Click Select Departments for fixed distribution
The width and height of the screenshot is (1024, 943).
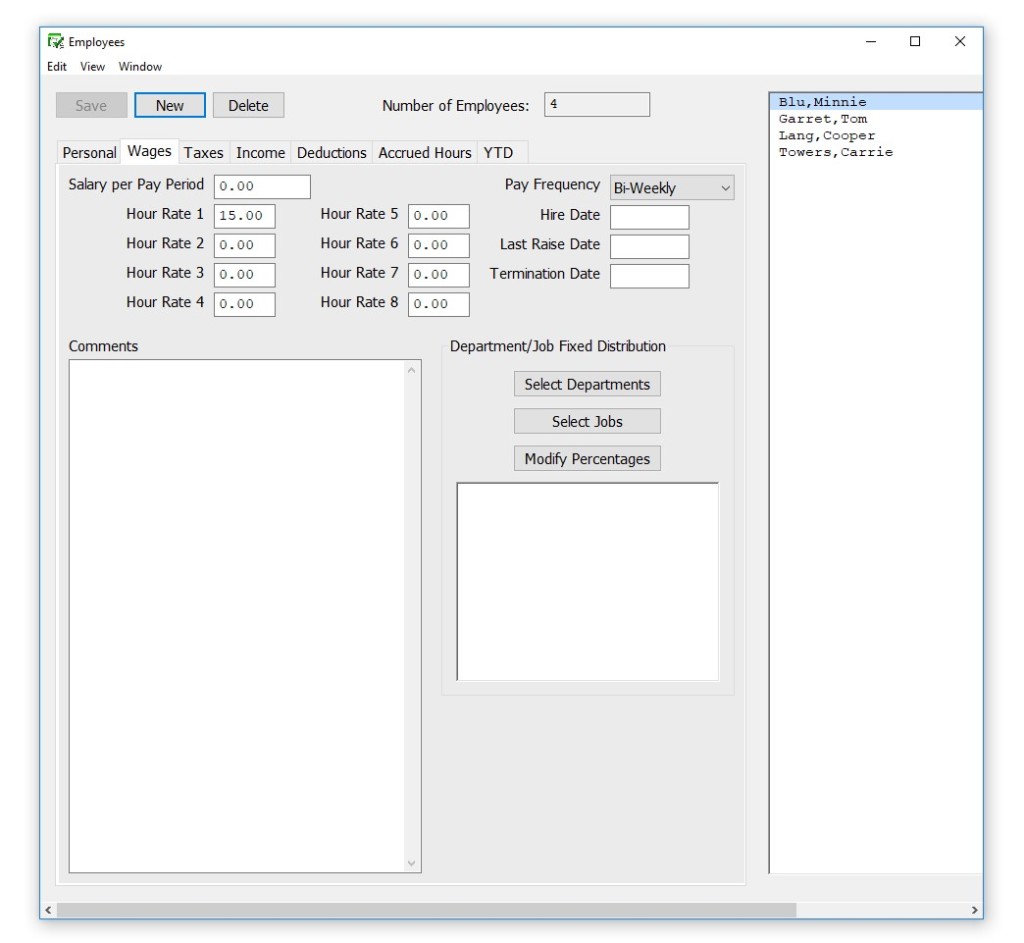click(586, 382)
